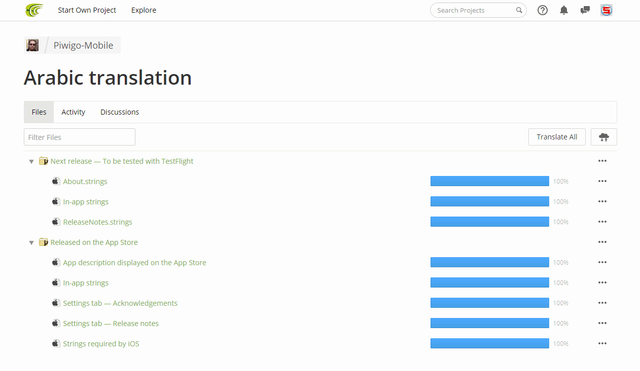Image resolution: width=640 pixels, height=371 pixels.
Task: Open Released on the App Store link
Action: coord(94,242)
